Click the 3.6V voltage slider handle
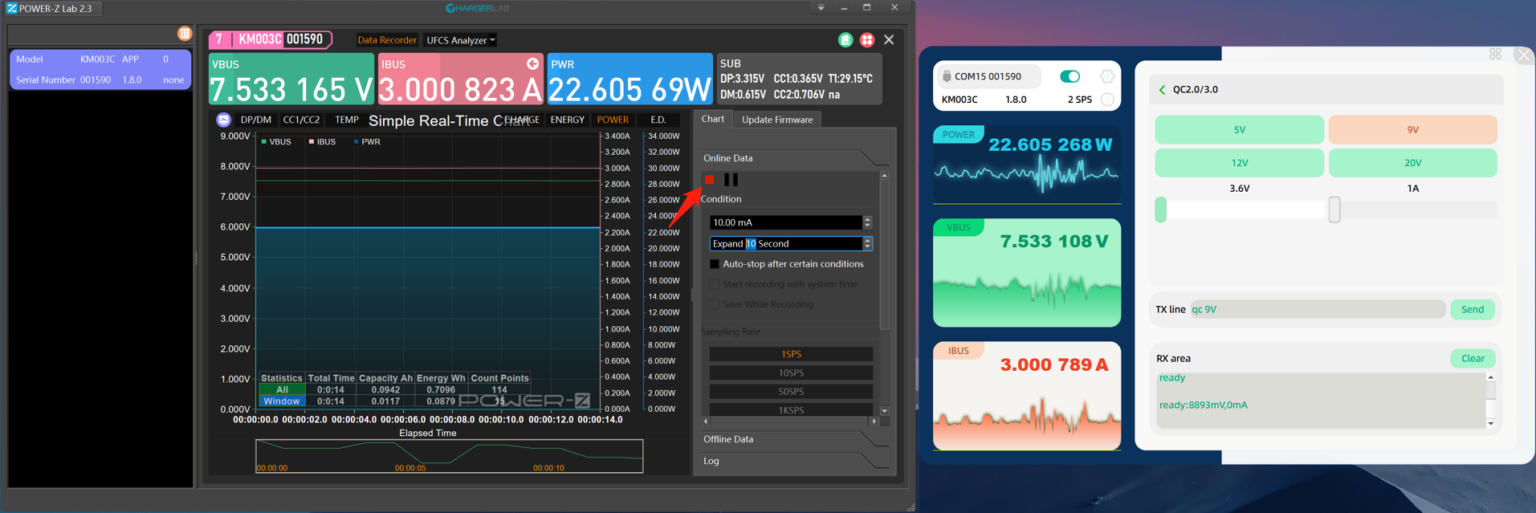Screen dimensions: 1536x513 coord(1161,209)
